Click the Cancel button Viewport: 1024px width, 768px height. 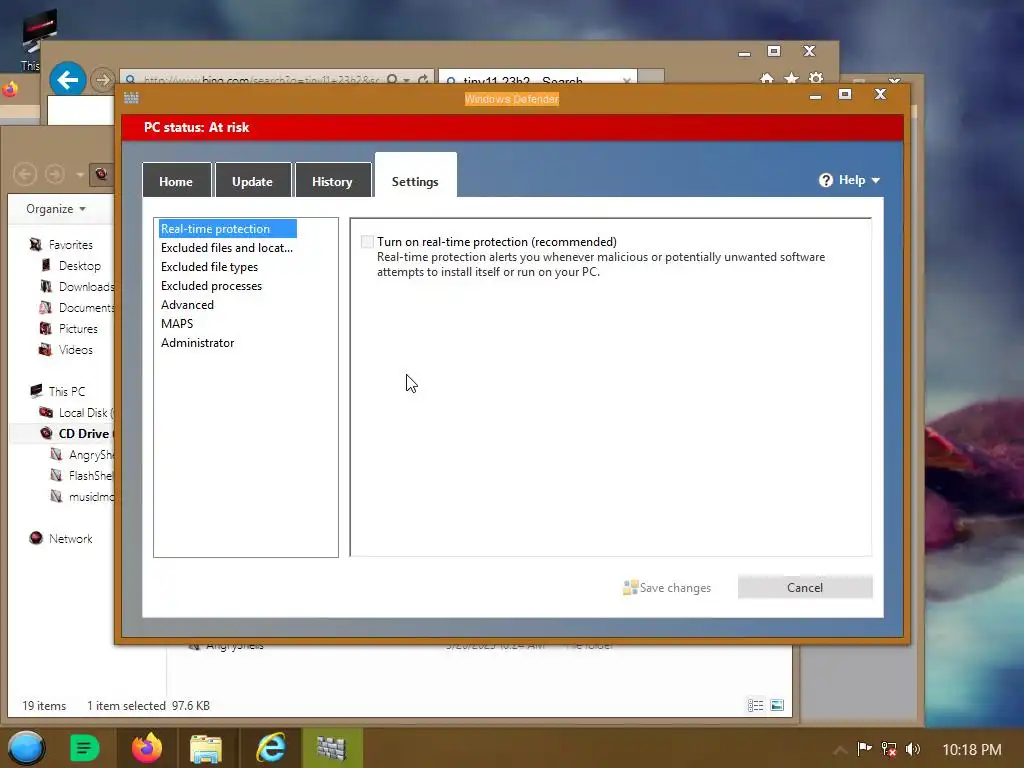(x=805, y=587)
